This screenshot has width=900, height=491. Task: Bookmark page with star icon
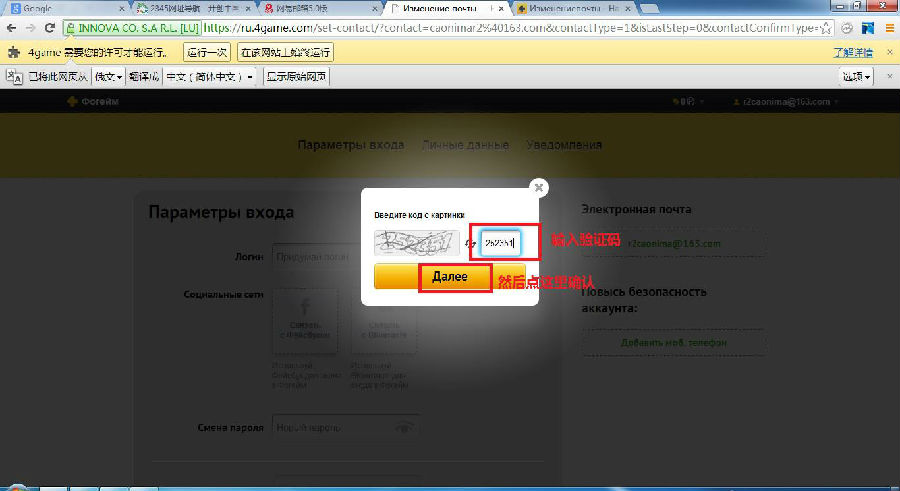point(825,28)
